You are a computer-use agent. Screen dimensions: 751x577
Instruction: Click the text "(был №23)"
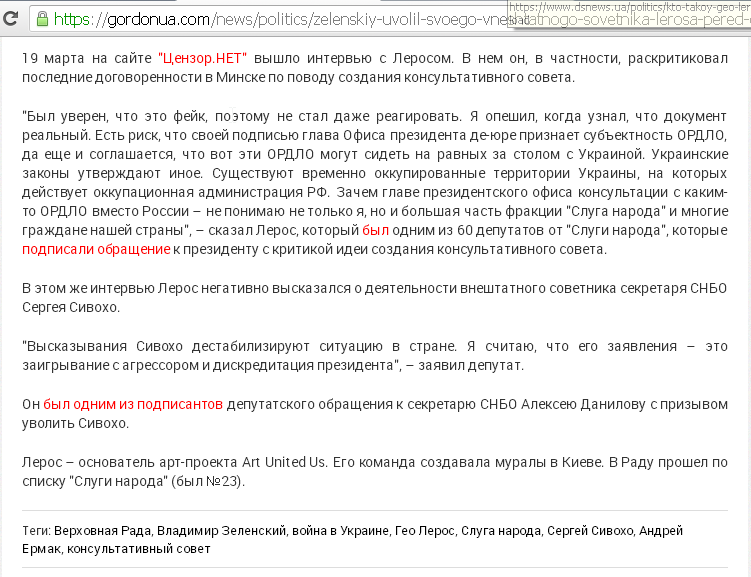(x=208, y=481)
